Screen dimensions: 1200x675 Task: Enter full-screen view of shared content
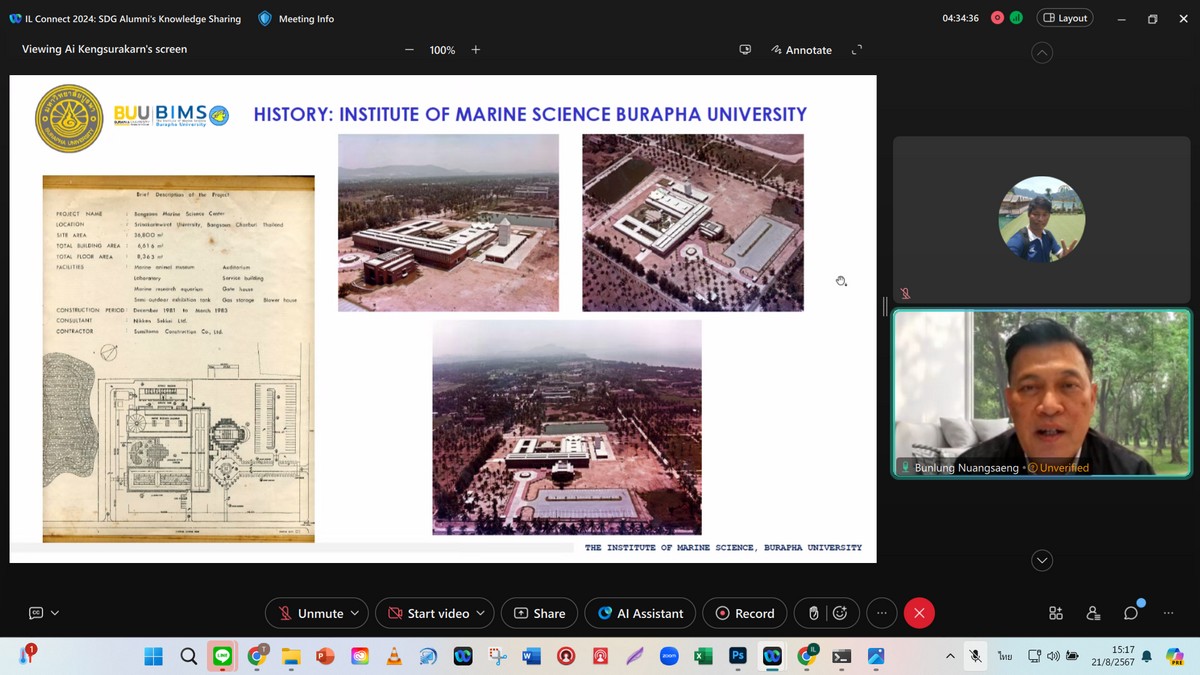tap(856, 50)
